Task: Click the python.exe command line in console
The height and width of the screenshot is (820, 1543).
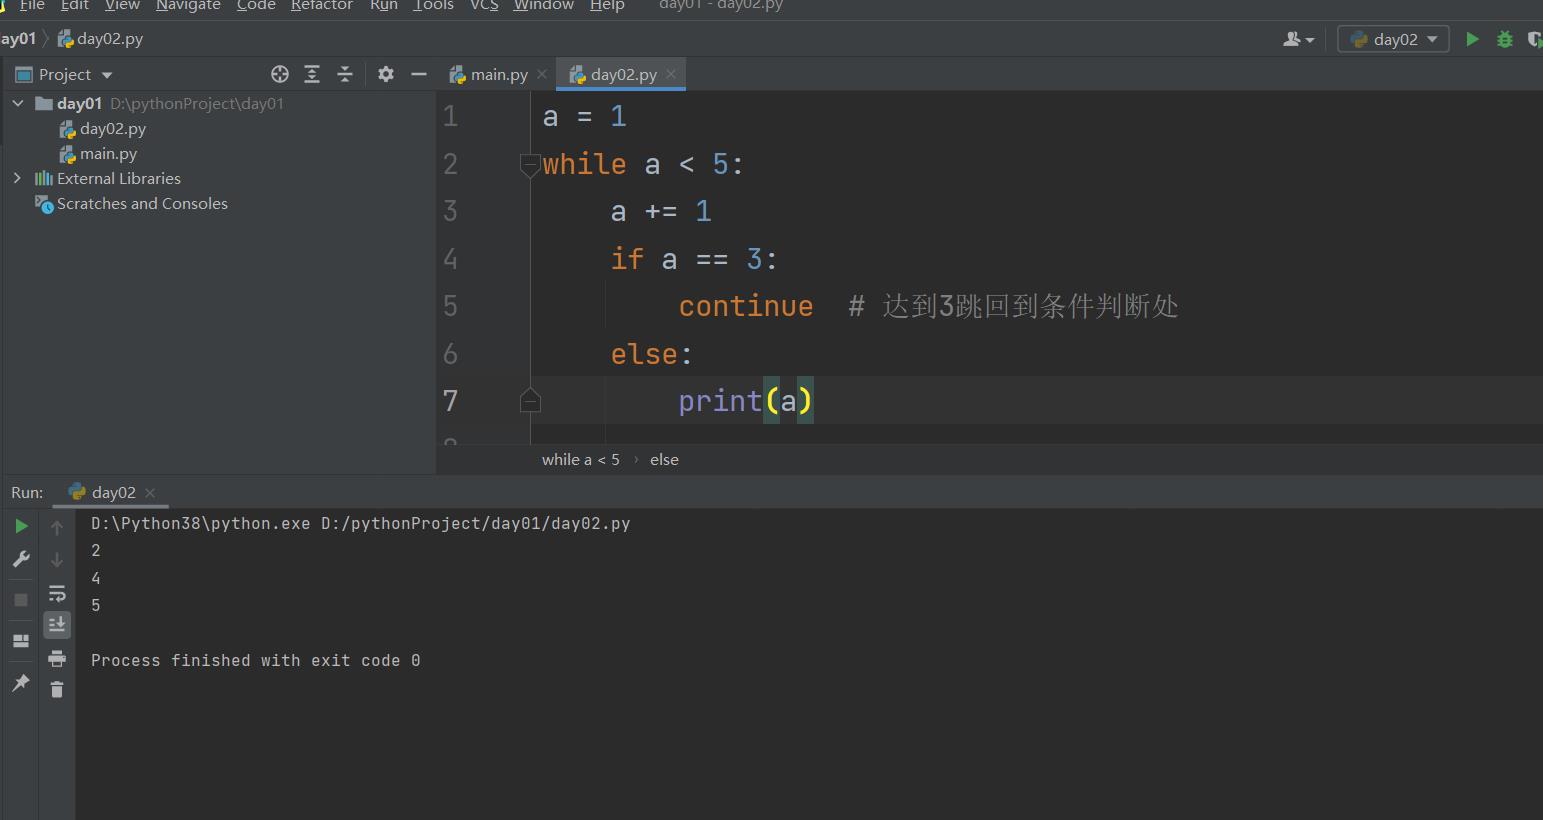Action: tap(361, 523)
